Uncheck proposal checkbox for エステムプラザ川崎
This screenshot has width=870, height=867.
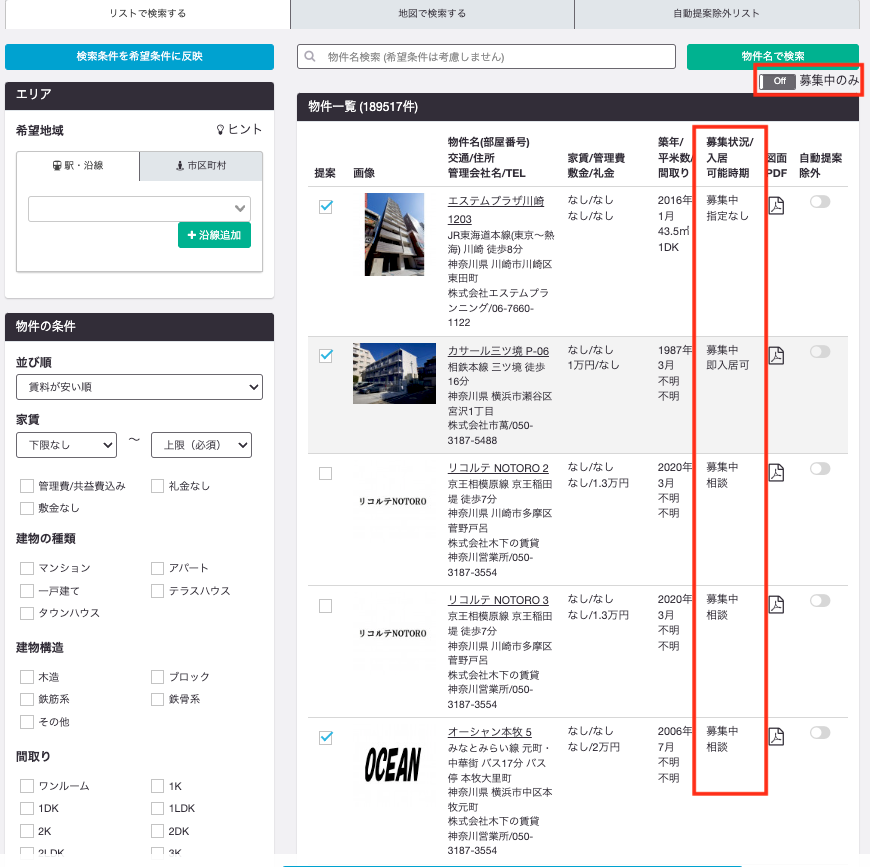click(x=326, y=207)
